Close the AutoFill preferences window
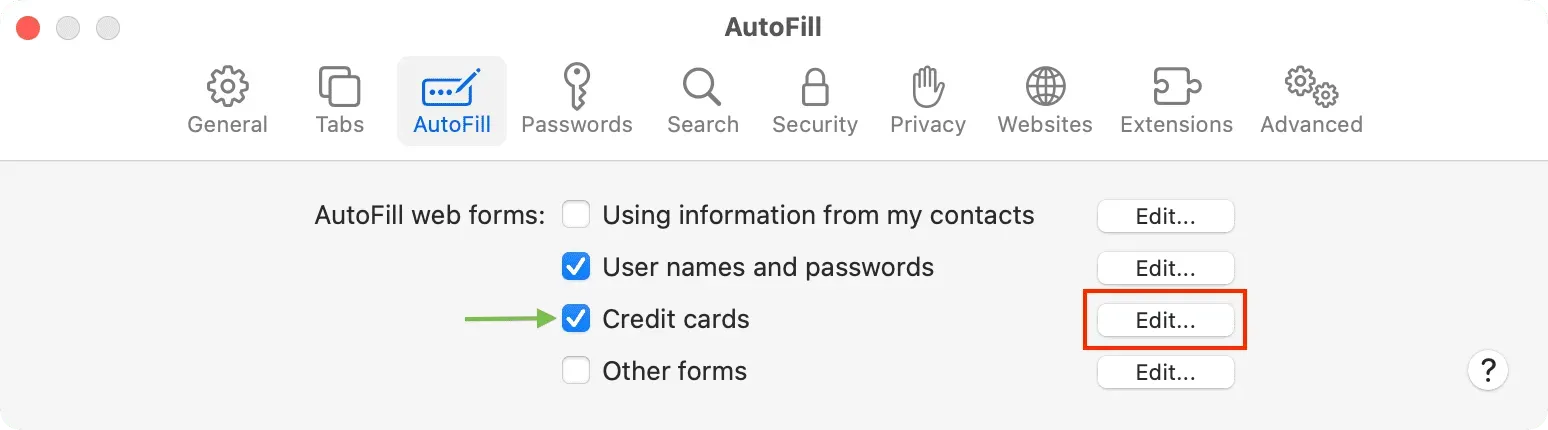1548x430 pixels. tap(28, 28)
